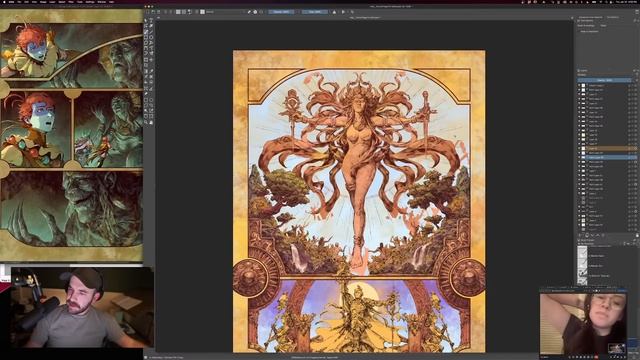This screenshot has width=640, height=360.
Task: Click the foreground/background color selector
Action: [x=189, y=12]
